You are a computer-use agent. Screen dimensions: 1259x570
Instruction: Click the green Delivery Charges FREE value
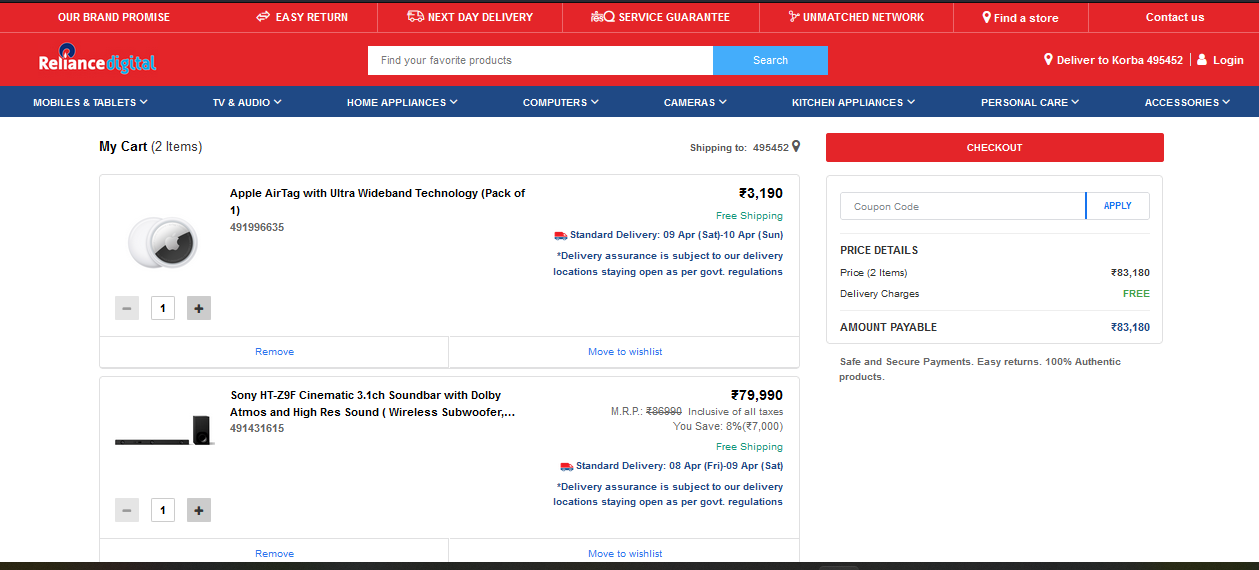(1136, 294)
